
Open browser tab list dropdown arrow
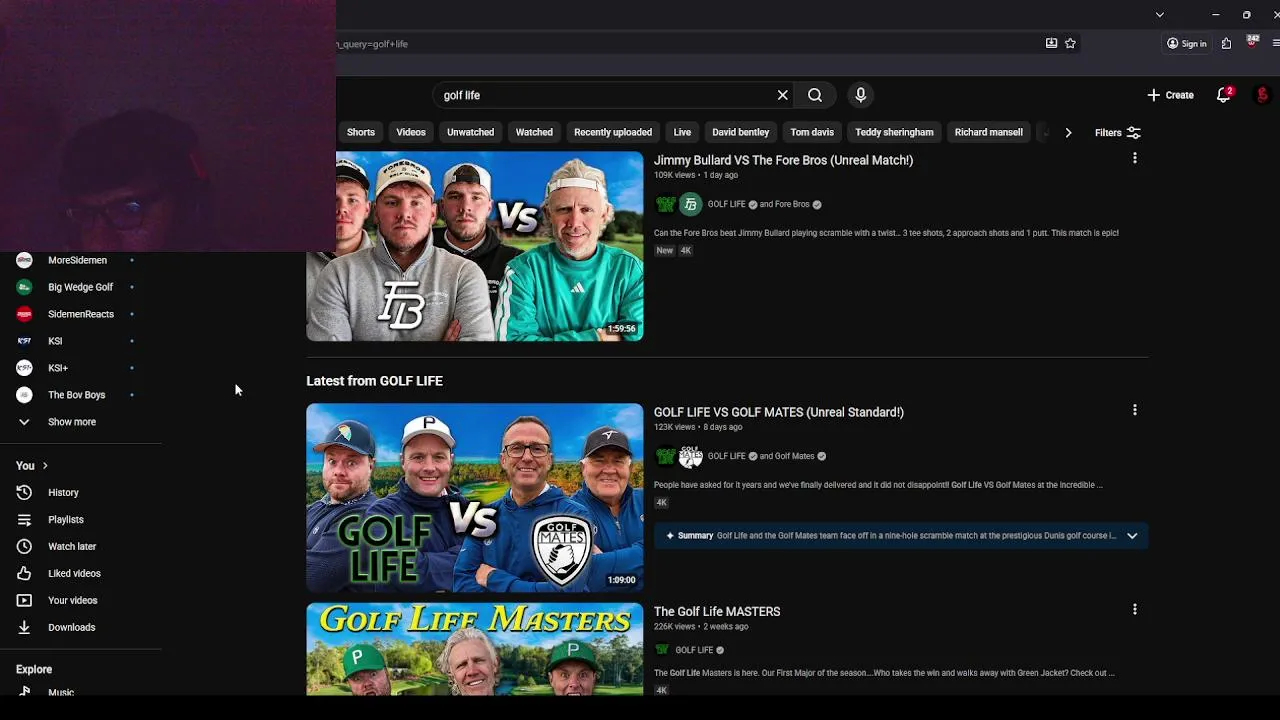[1159, 14]
